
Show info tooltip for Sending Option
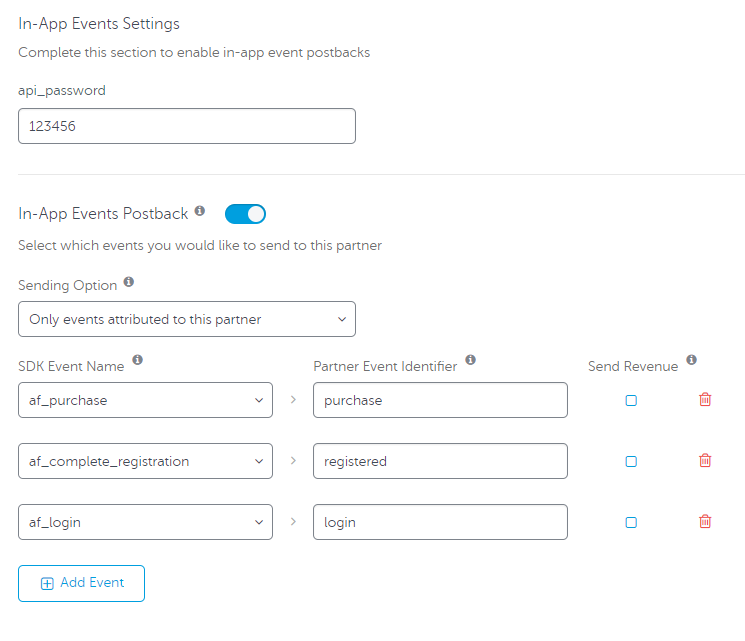coord(129,282)
